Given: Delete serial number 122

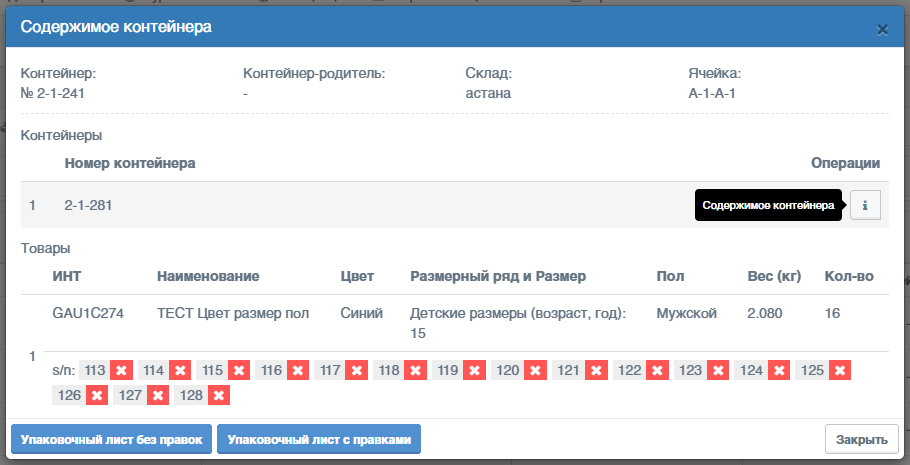Looking at the screenshot, I should (658, 370).
